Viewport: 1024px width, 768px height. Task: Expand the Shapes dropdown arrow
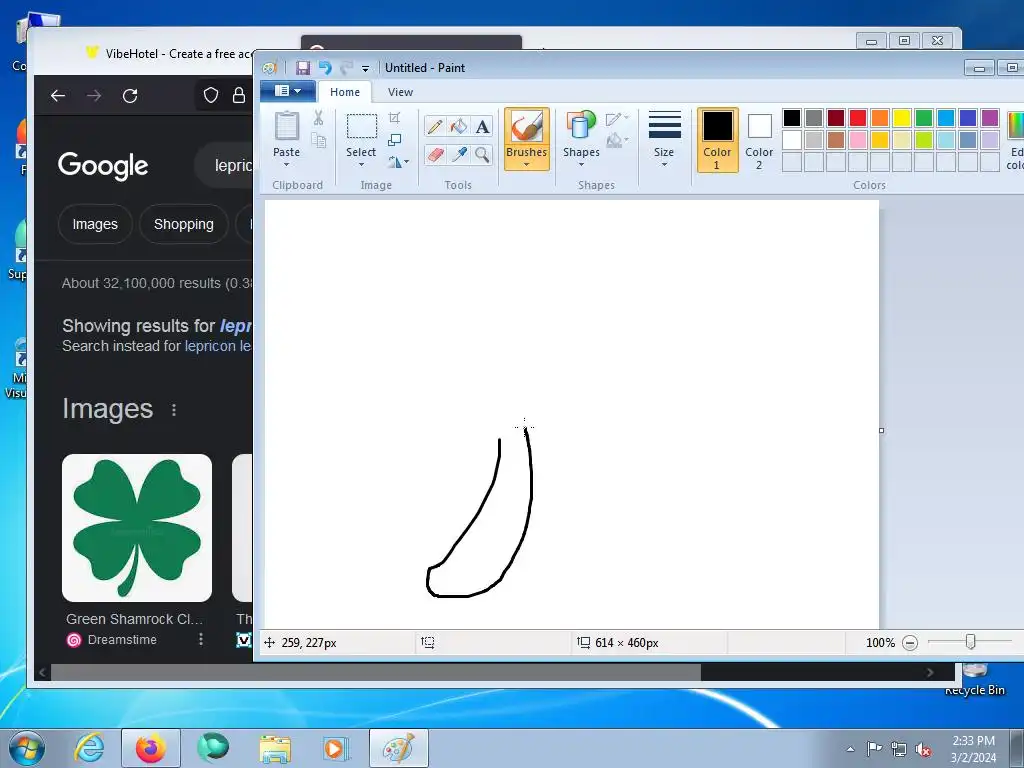tap(581, 165)
